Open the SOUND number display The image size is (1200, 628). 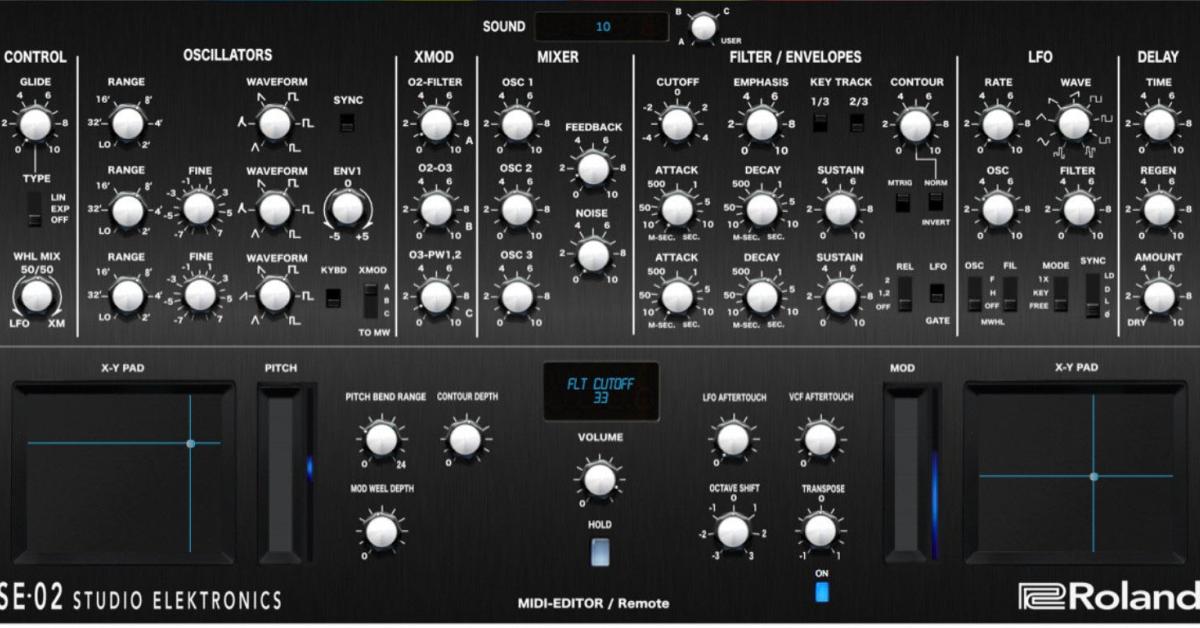click(x=601, y=27)
